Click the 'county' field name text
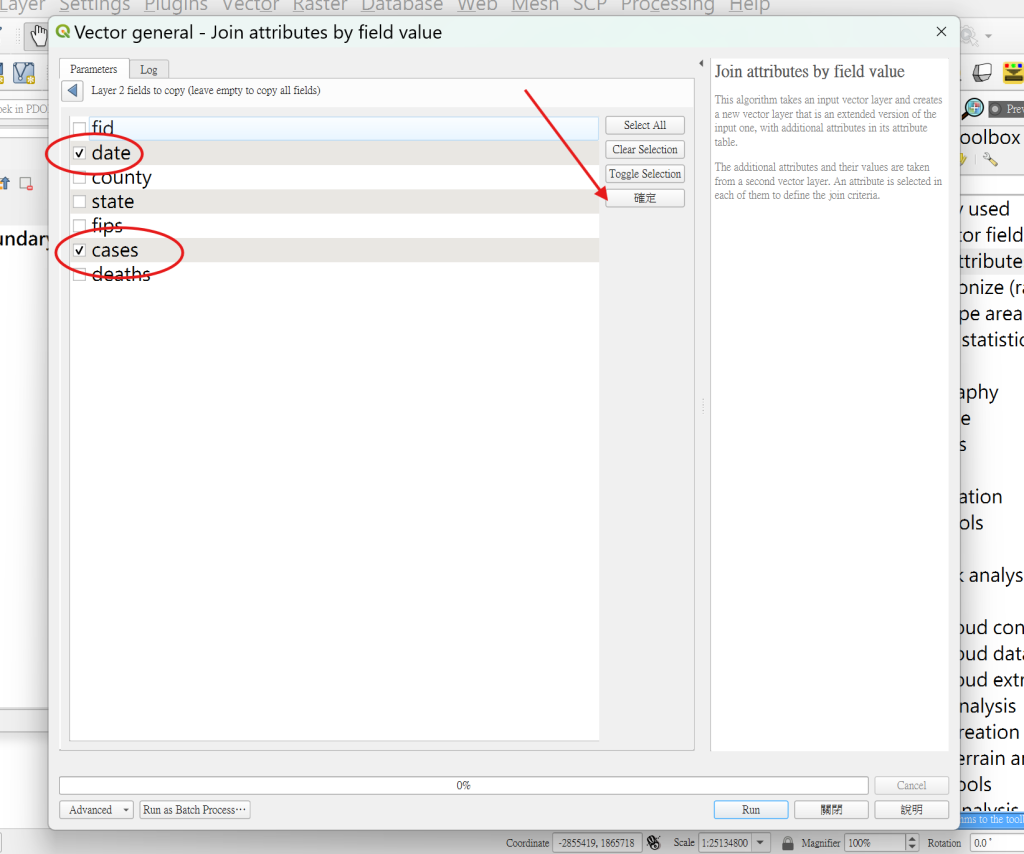The height and width of the screenshot is (854, 1024). click(121, 177)
